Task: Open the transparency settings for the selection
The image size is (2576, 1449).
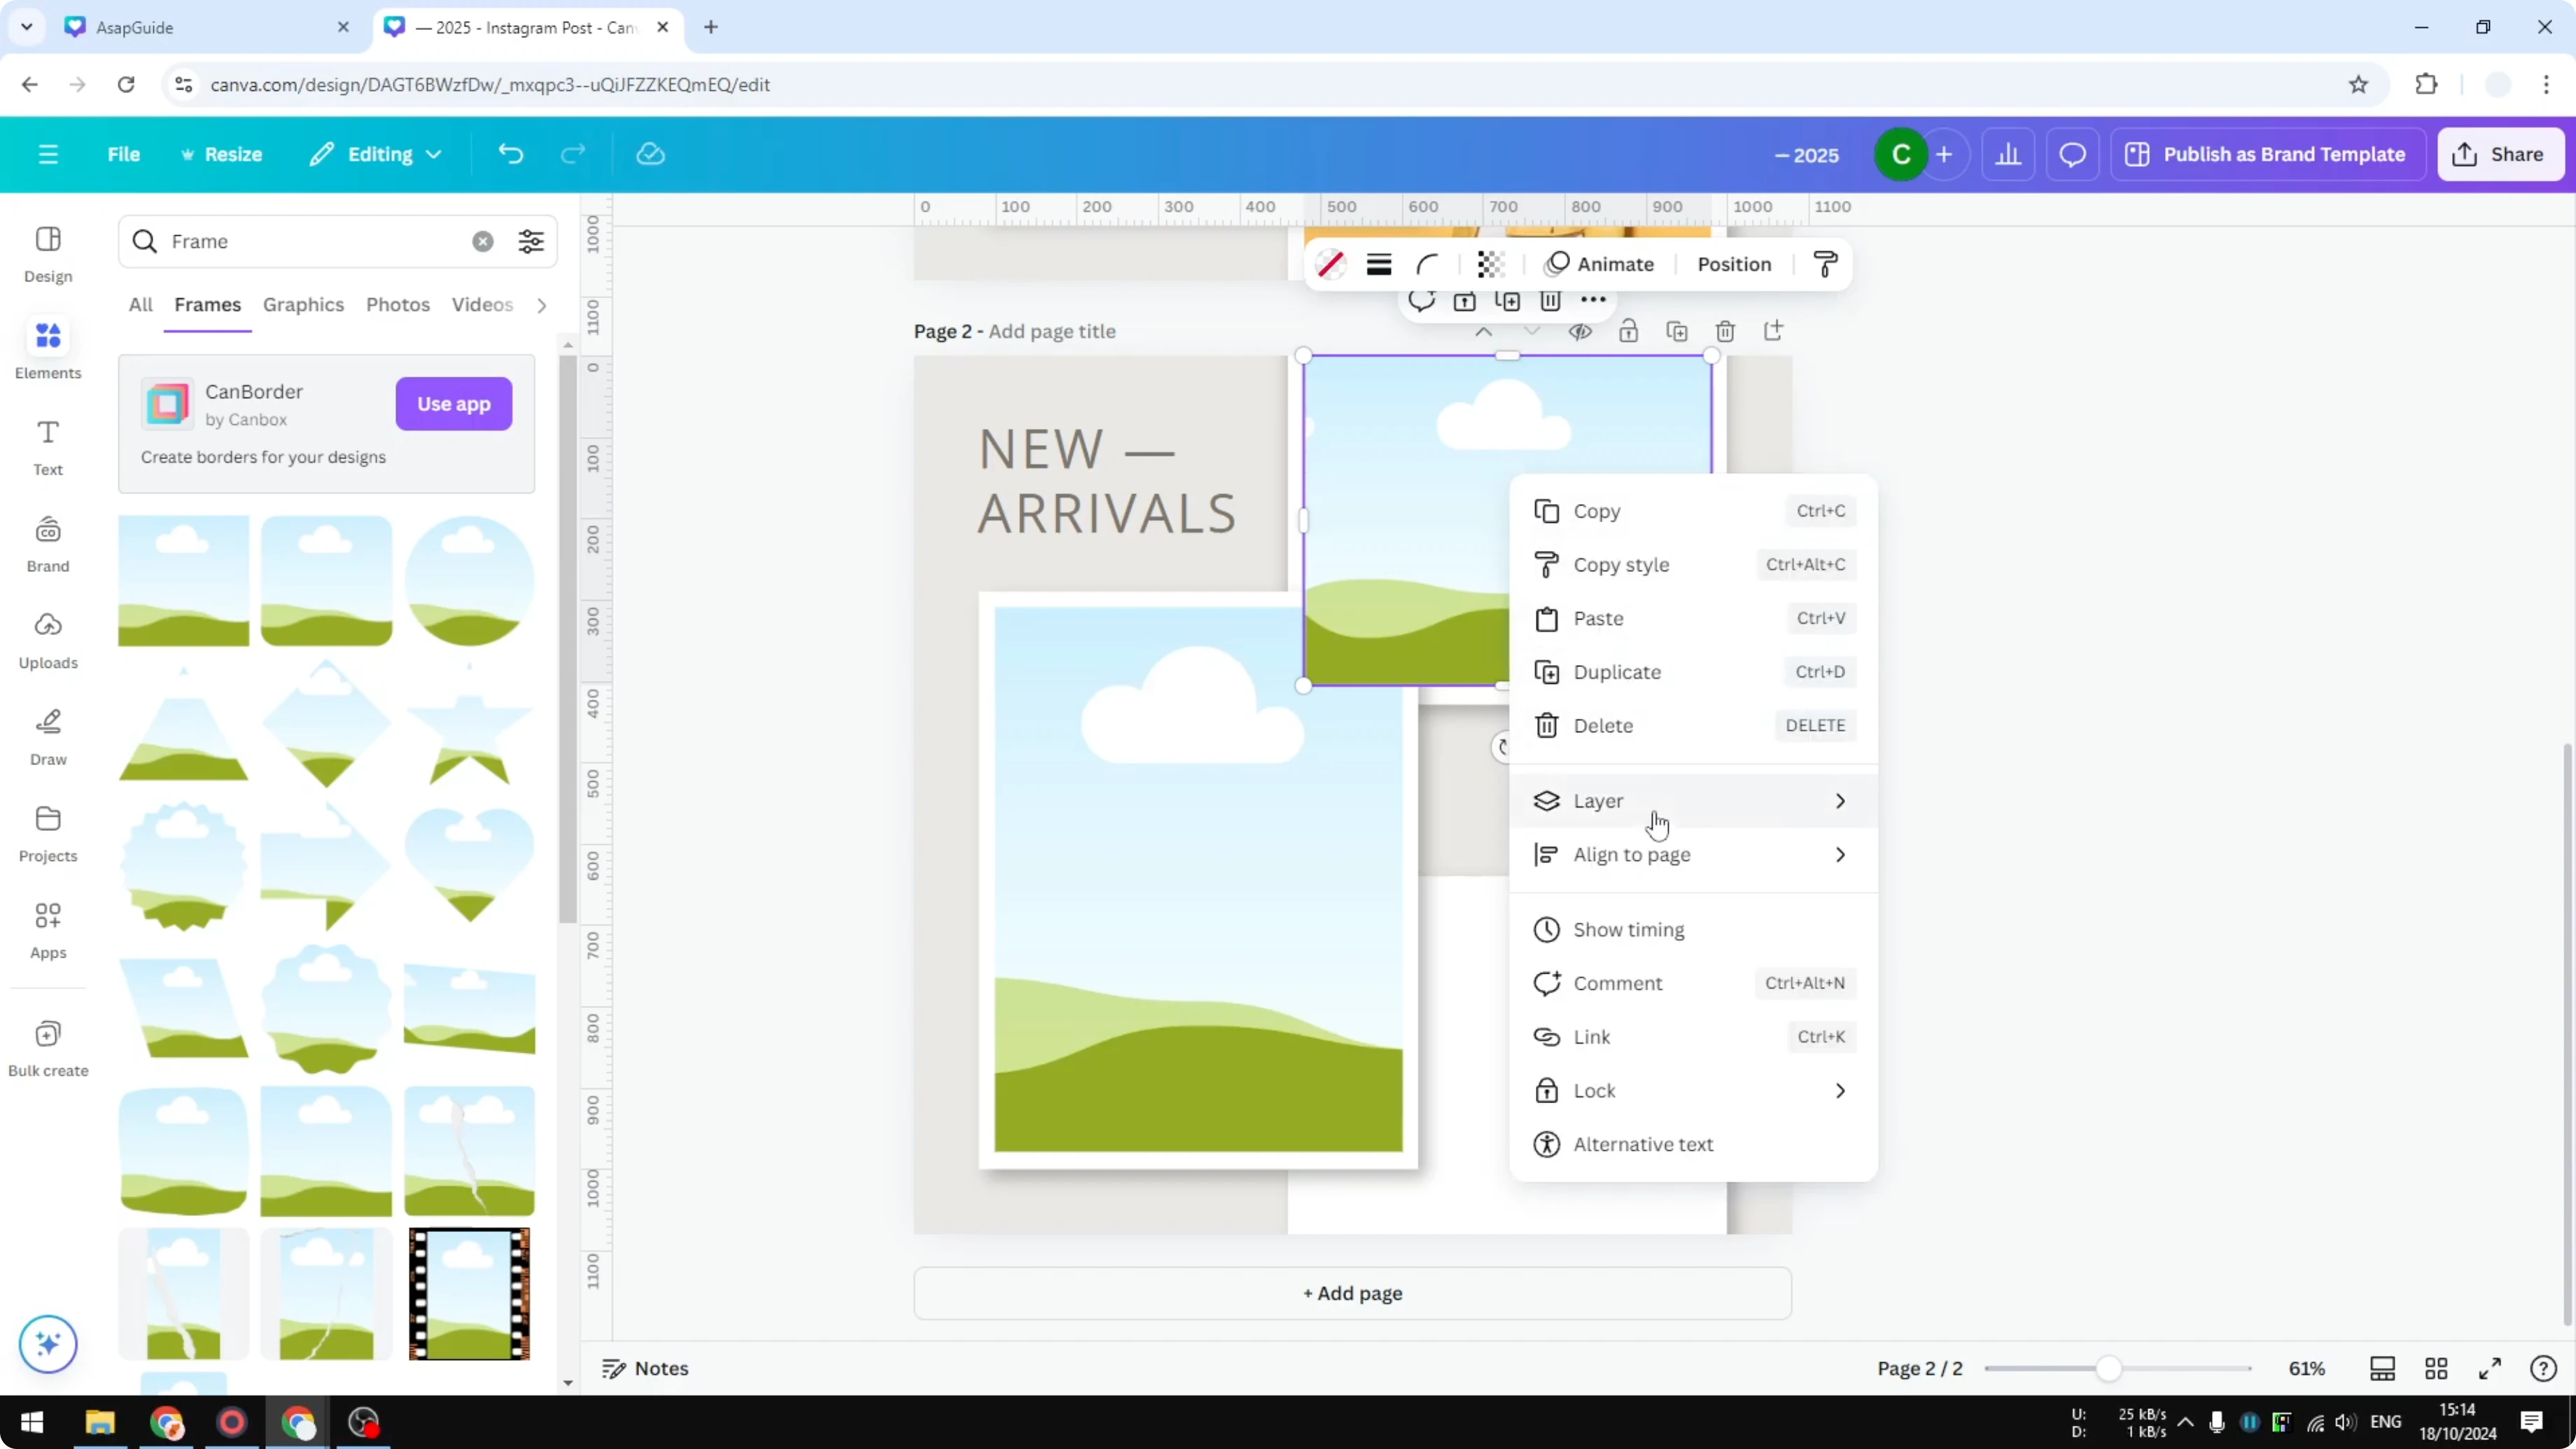Action: click(x=1491, y=264)
